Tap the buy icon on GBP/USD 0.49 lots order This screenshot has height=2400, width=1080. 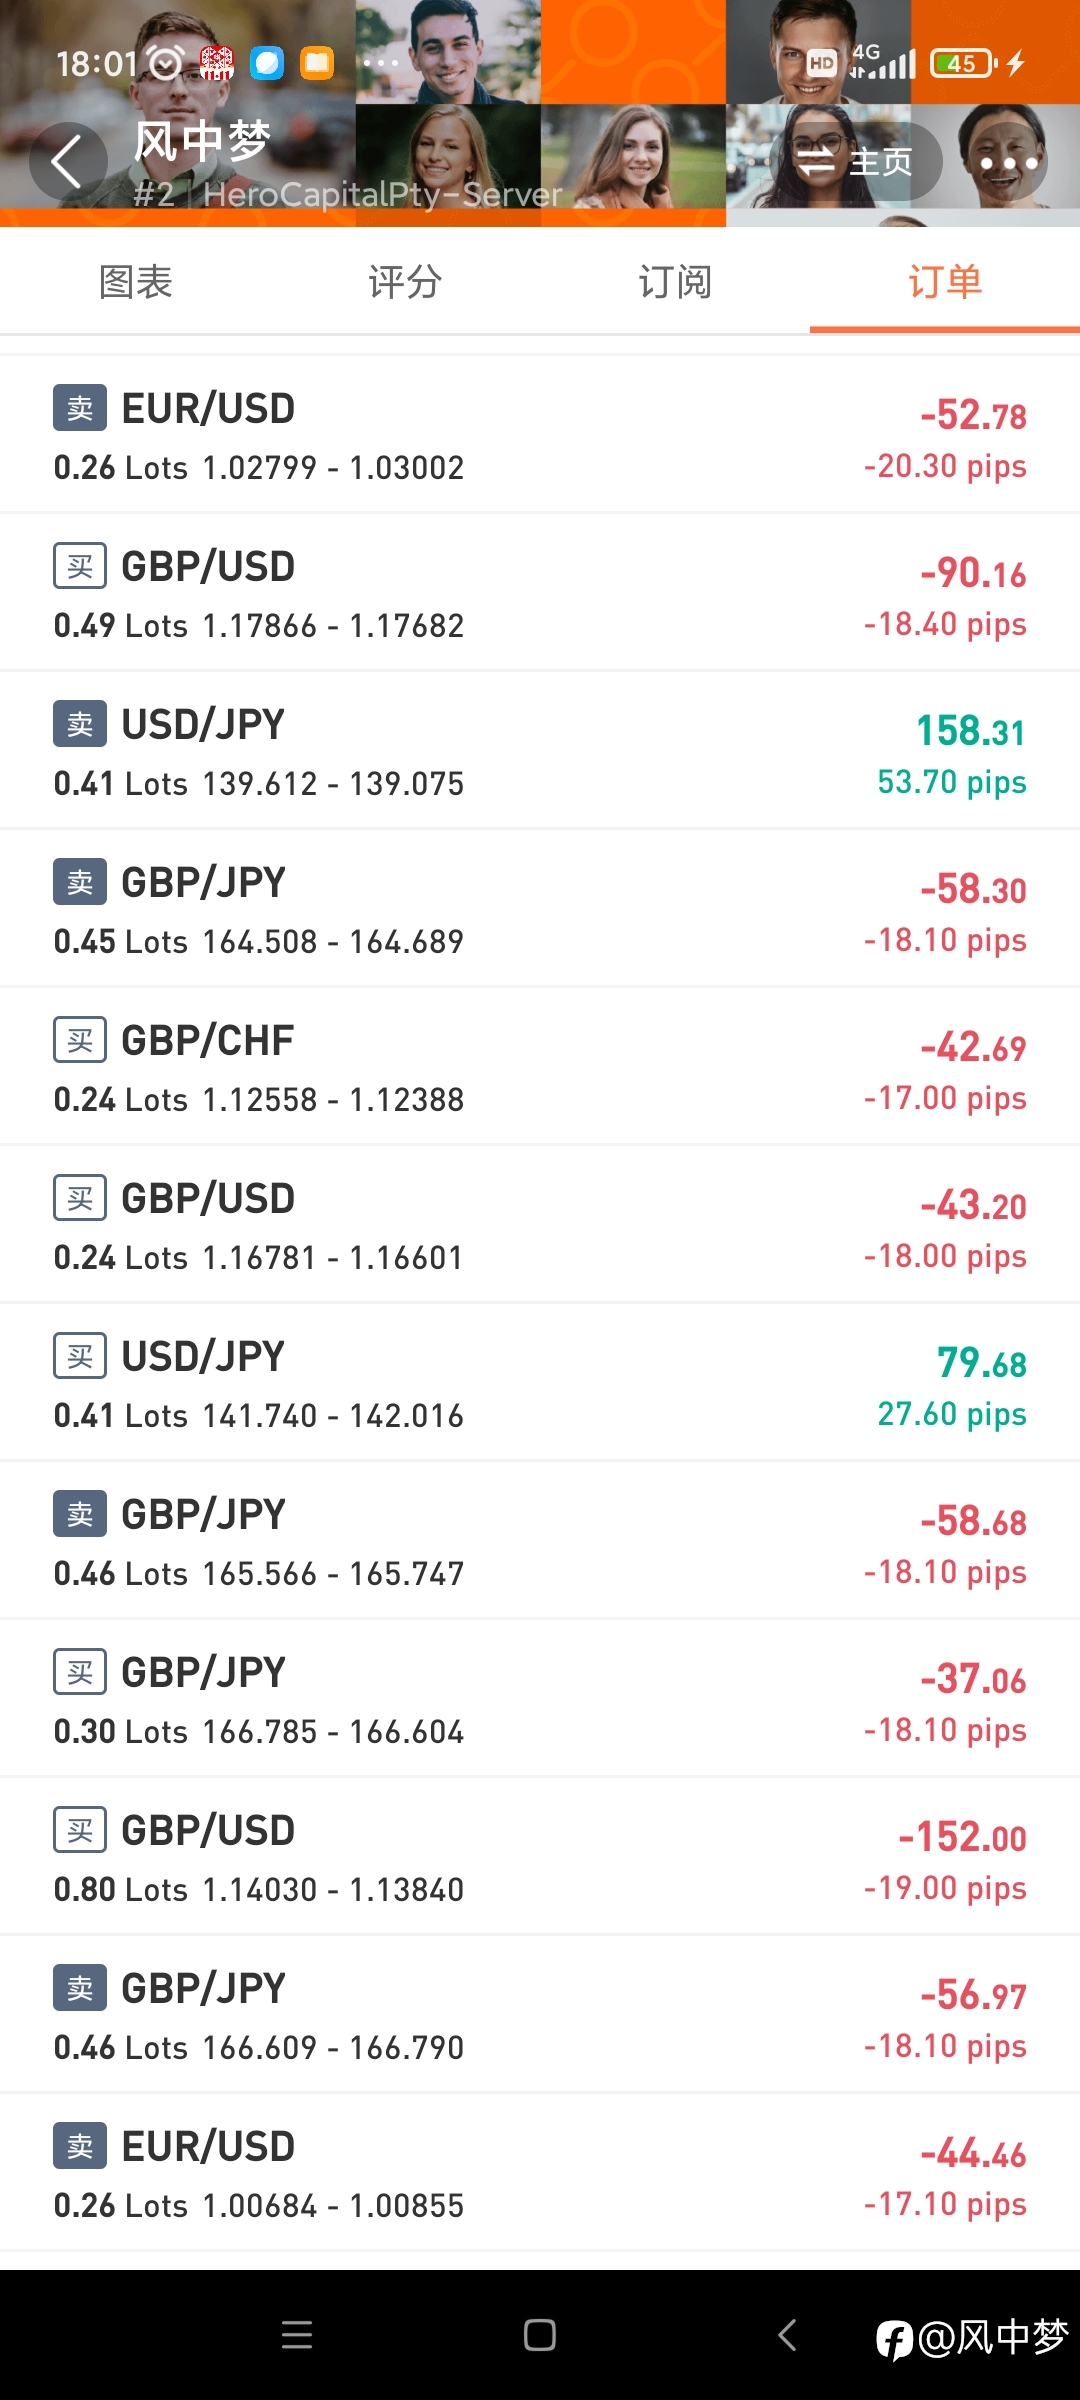coord(80,566)
